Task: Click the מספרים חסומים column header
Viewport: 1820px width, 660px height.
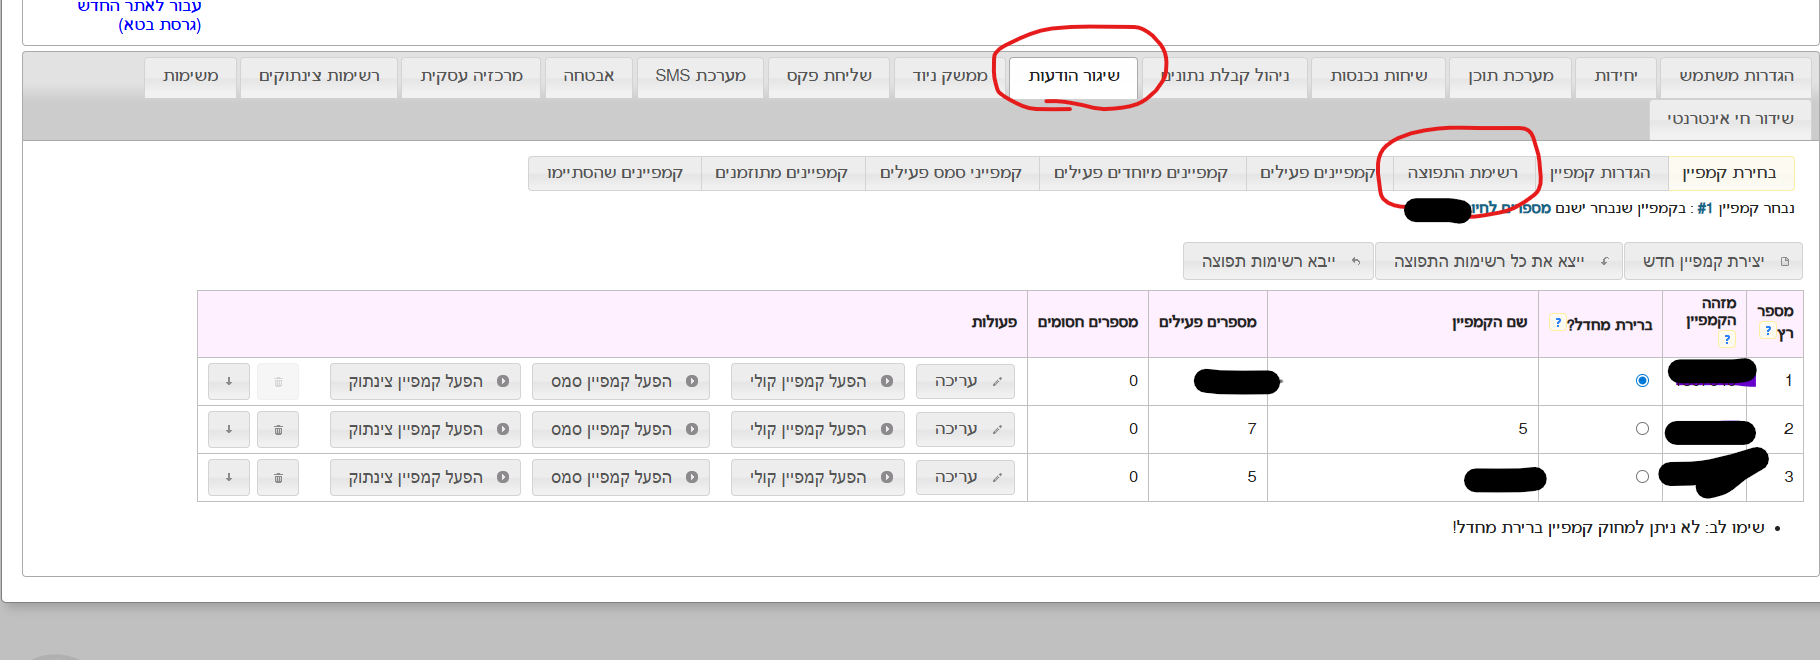Action: pos(1087,322)
